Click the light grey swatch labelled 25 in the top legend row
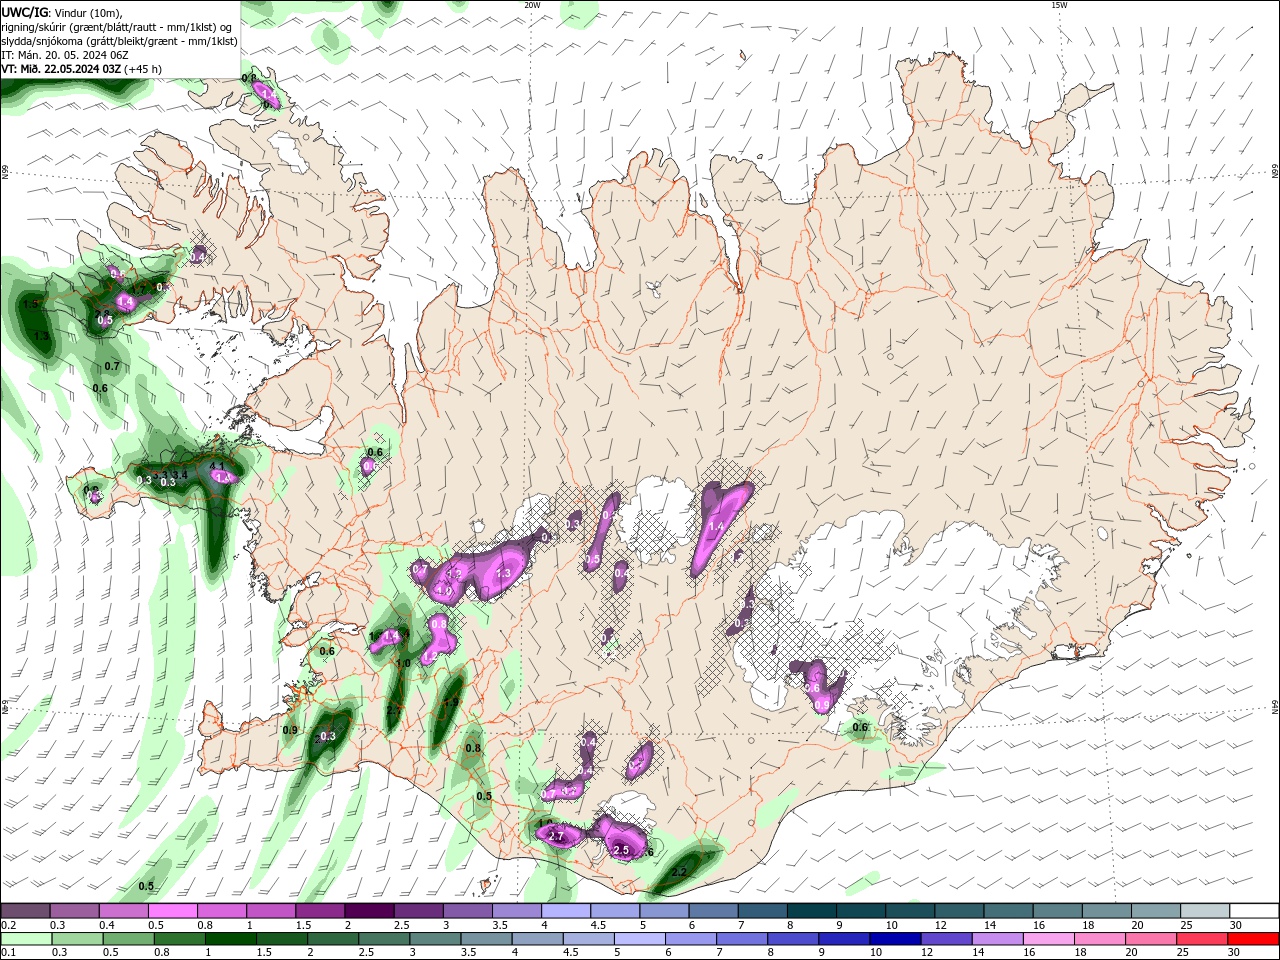1280x960 pixels. pyautogui.click(x=1205, y=911)
